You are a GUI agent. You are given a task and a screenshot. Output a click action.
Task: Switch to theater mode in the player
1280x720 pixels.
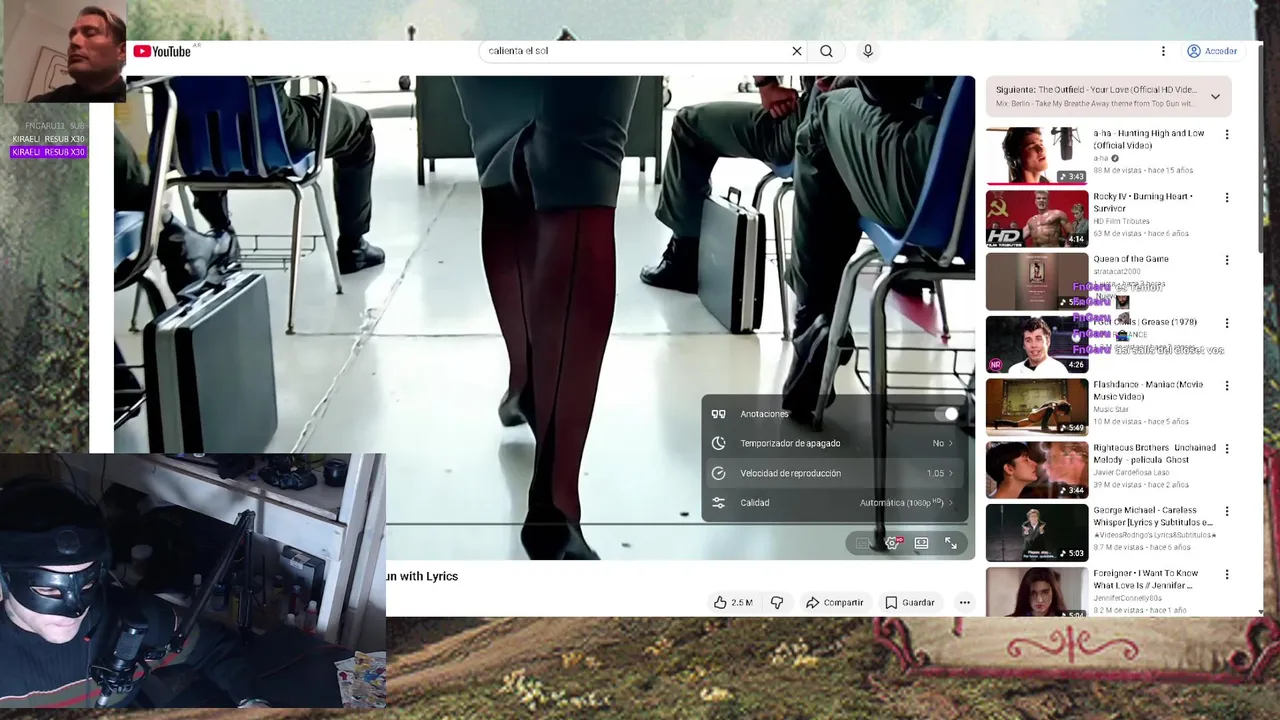[921, 543]
